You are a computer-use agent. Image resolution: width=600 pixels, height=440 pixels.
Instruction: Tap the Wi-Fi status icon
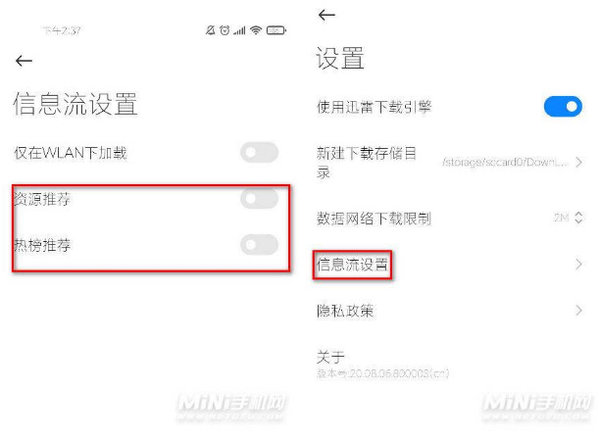click(256, 30)
